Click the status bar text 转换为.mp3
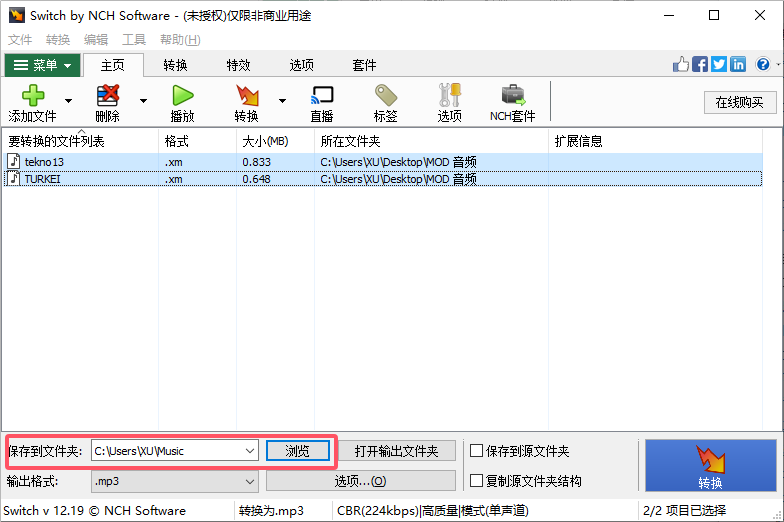 tap(271, 510)
